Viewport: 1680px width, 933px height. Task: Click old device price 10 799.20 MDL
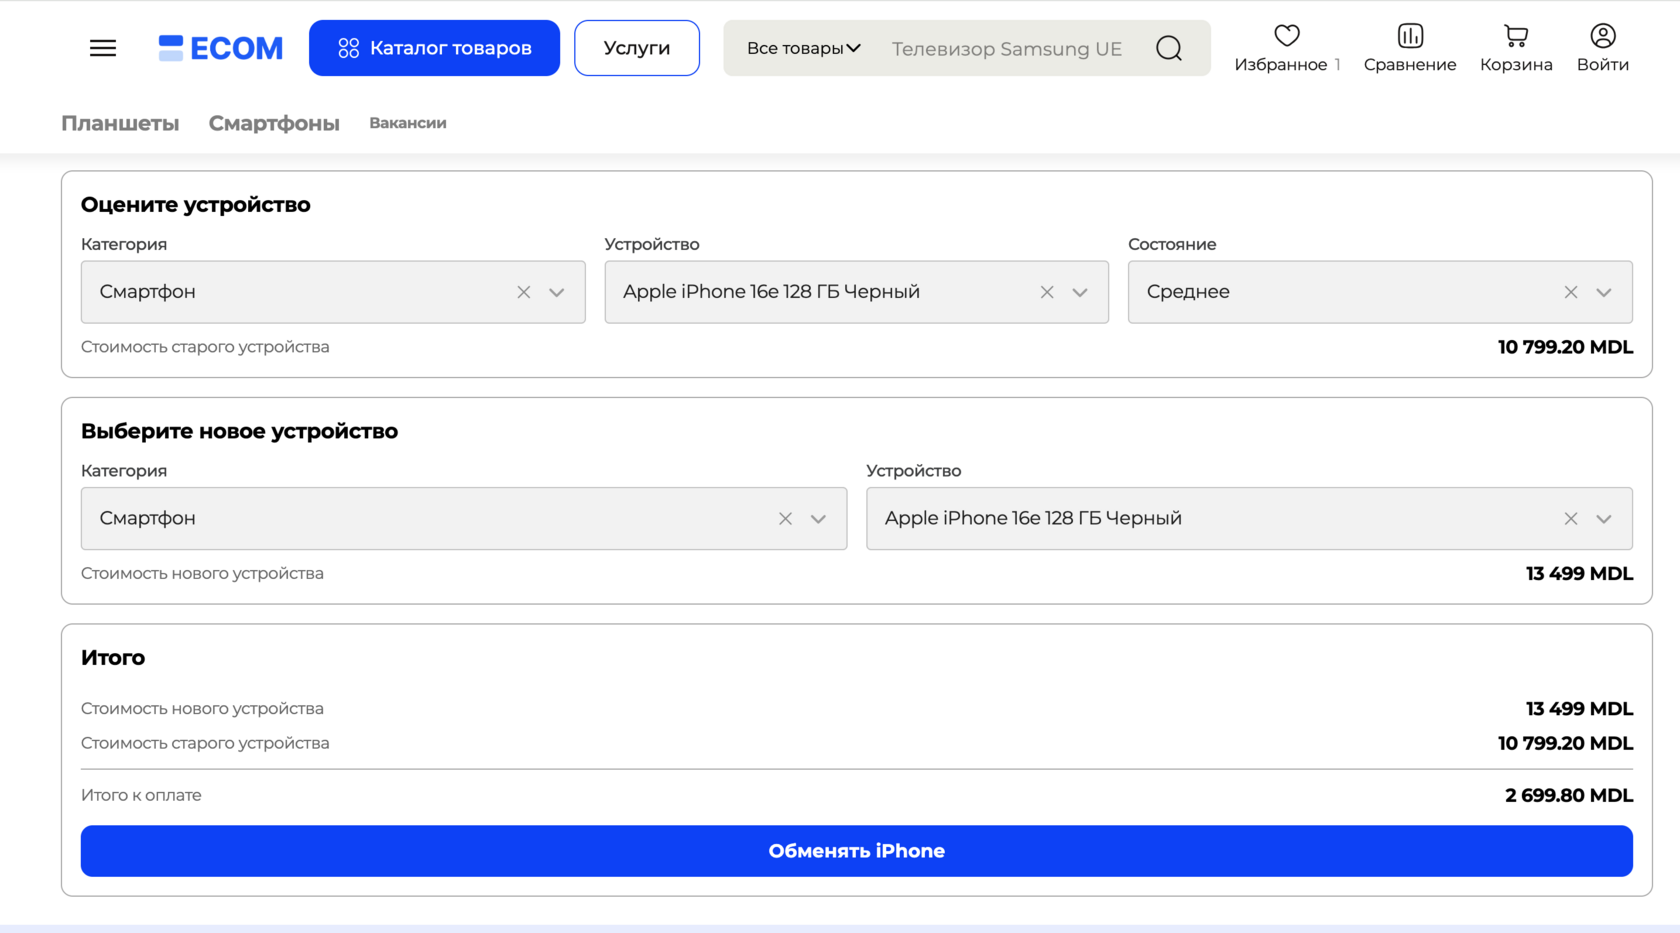1565,347
